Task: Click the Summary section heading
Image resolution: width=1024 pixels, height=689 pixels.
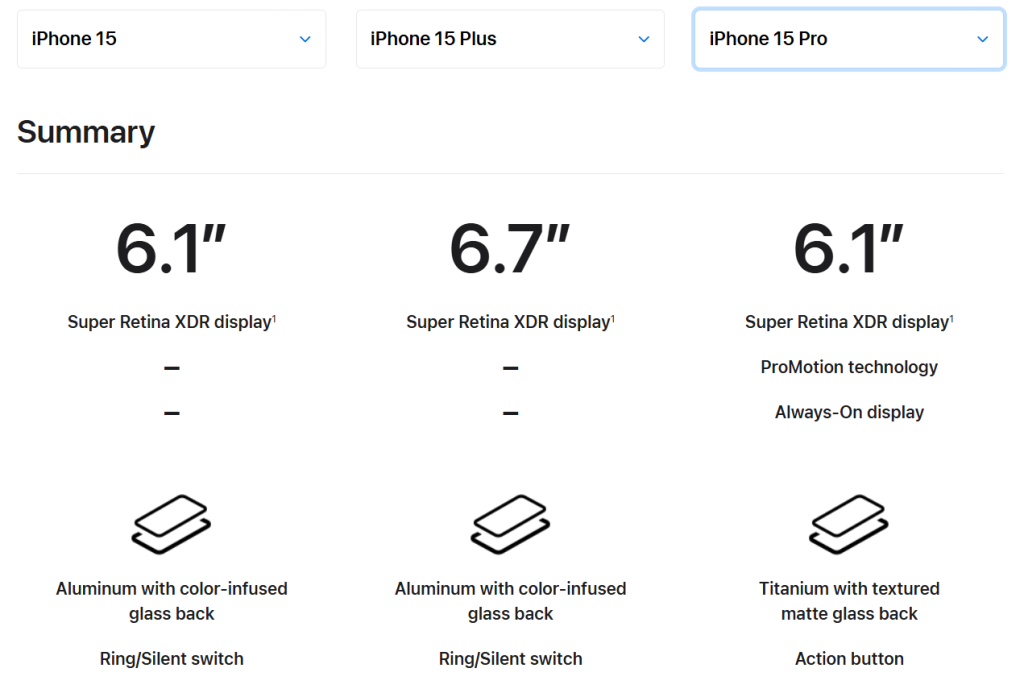Action: click(85, 131)
